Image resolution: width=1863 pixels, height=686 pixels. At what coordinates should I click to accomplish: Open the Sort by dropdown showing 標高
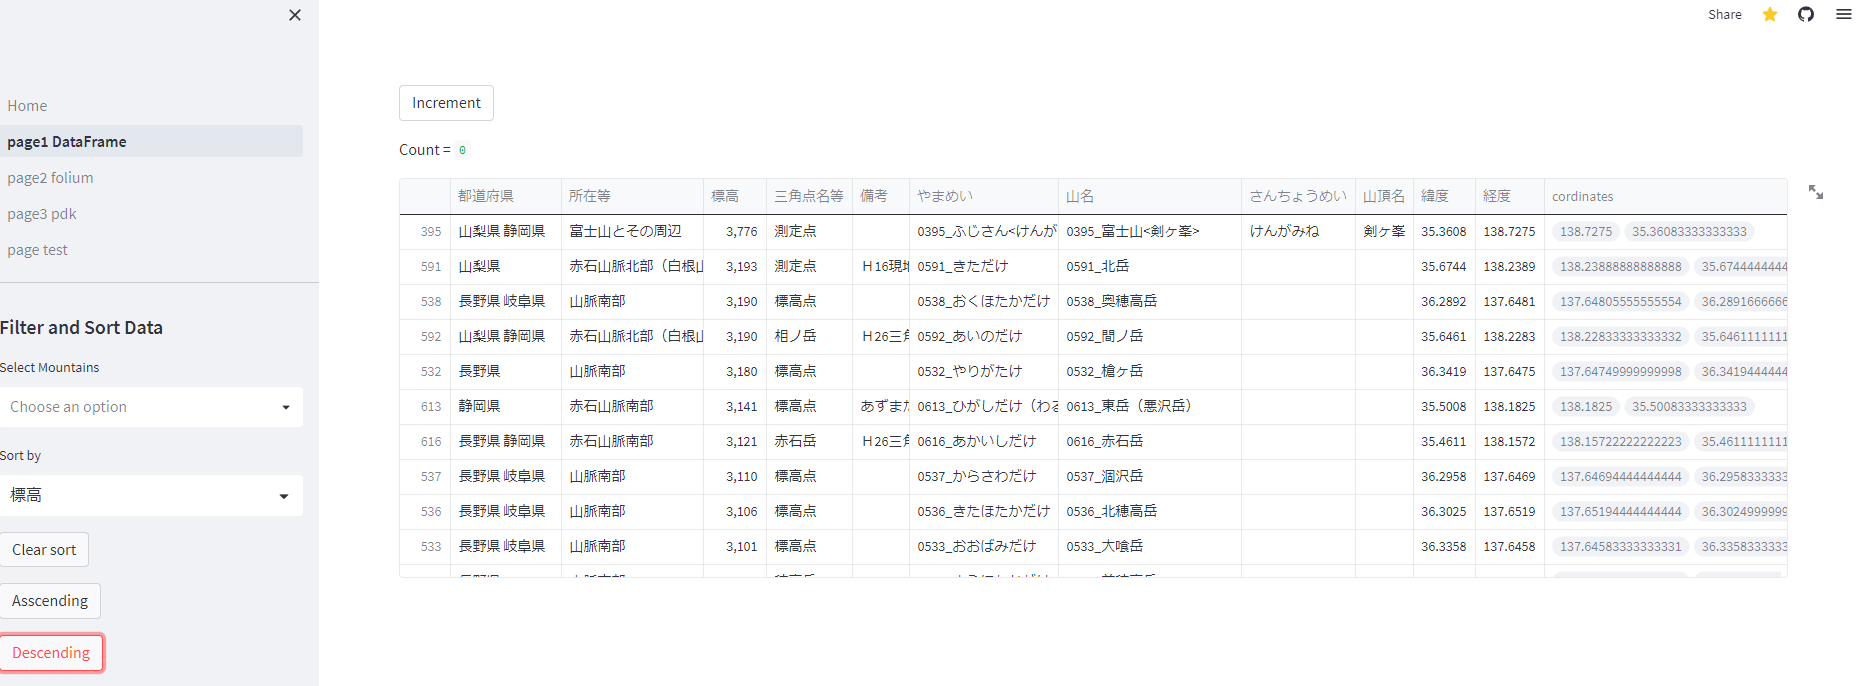(151, 495)
